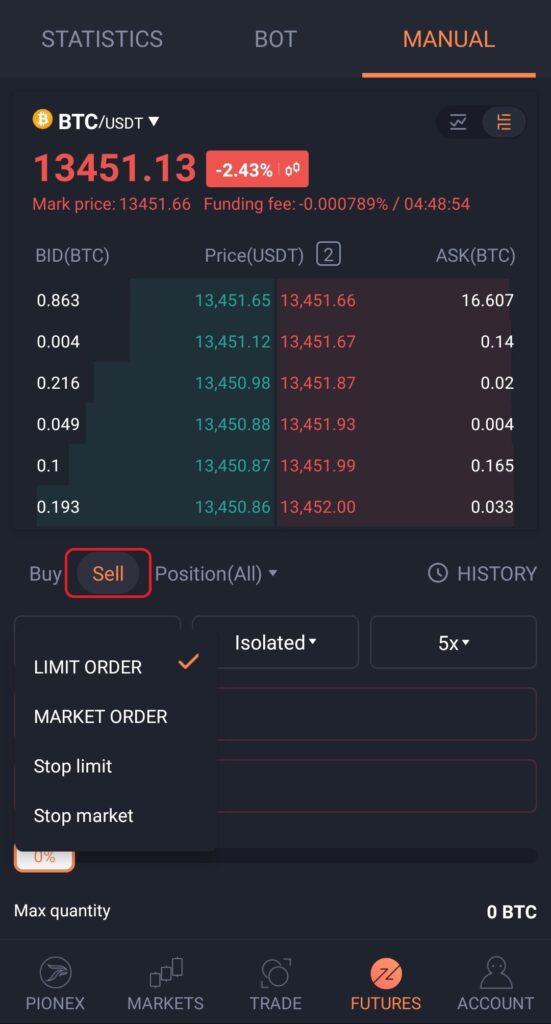
Task: Expand the Position(All) dropdown
Action: (x=216, y=573)
